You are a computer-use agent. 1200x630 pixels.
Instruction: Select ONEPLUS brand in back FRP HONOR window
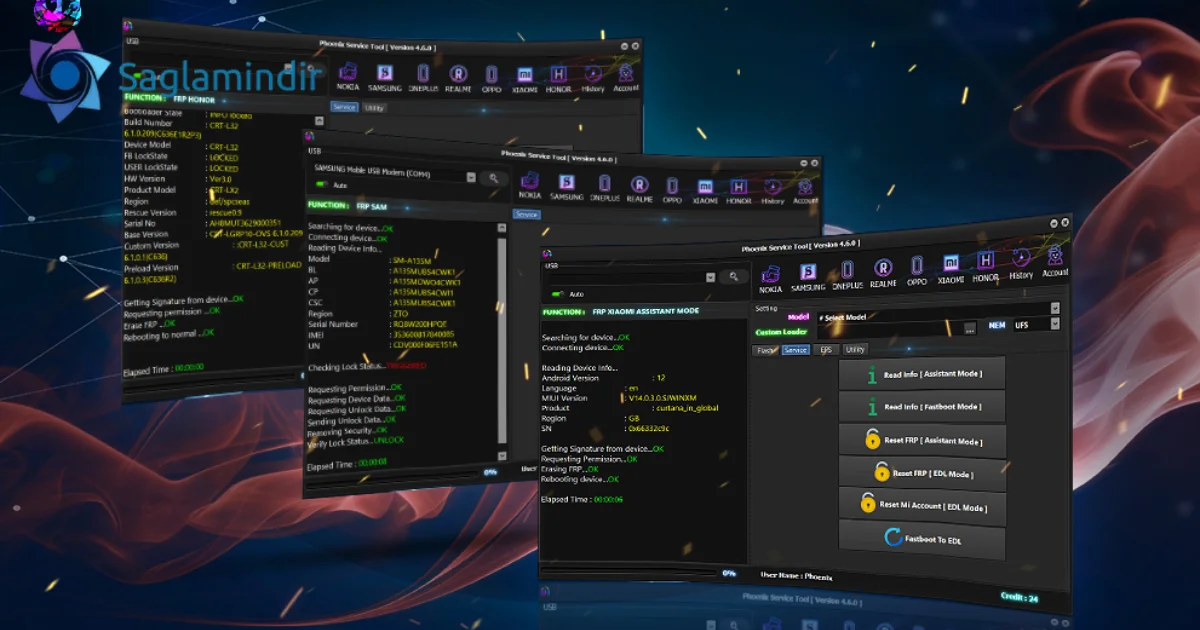[x=423, y=79]
